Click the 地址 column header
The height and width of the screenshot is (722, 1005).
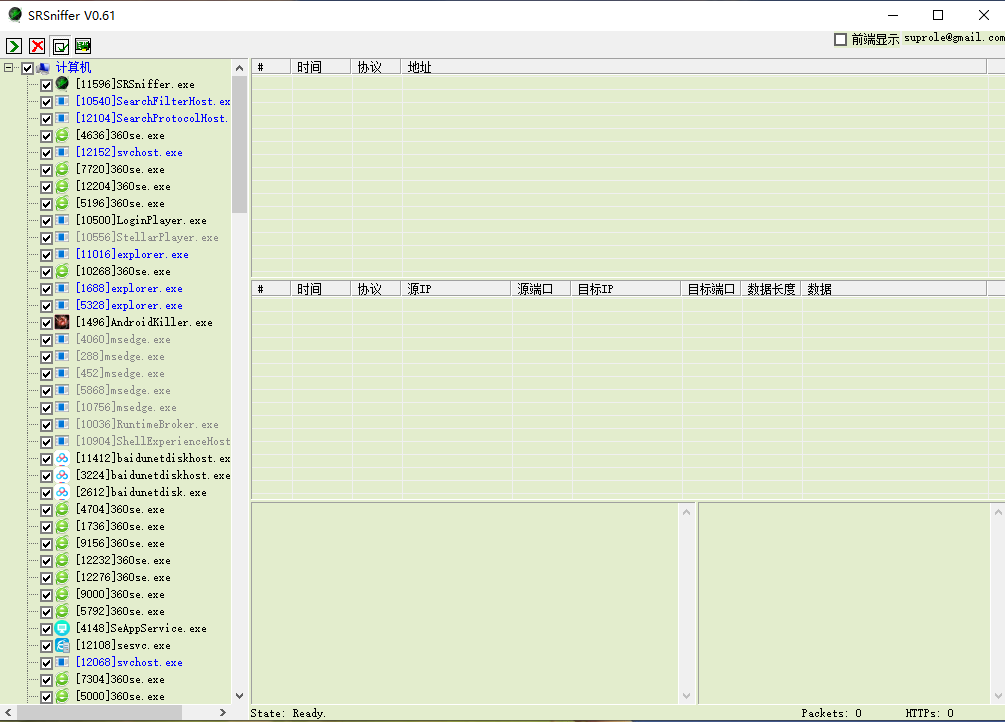(694, 67)
